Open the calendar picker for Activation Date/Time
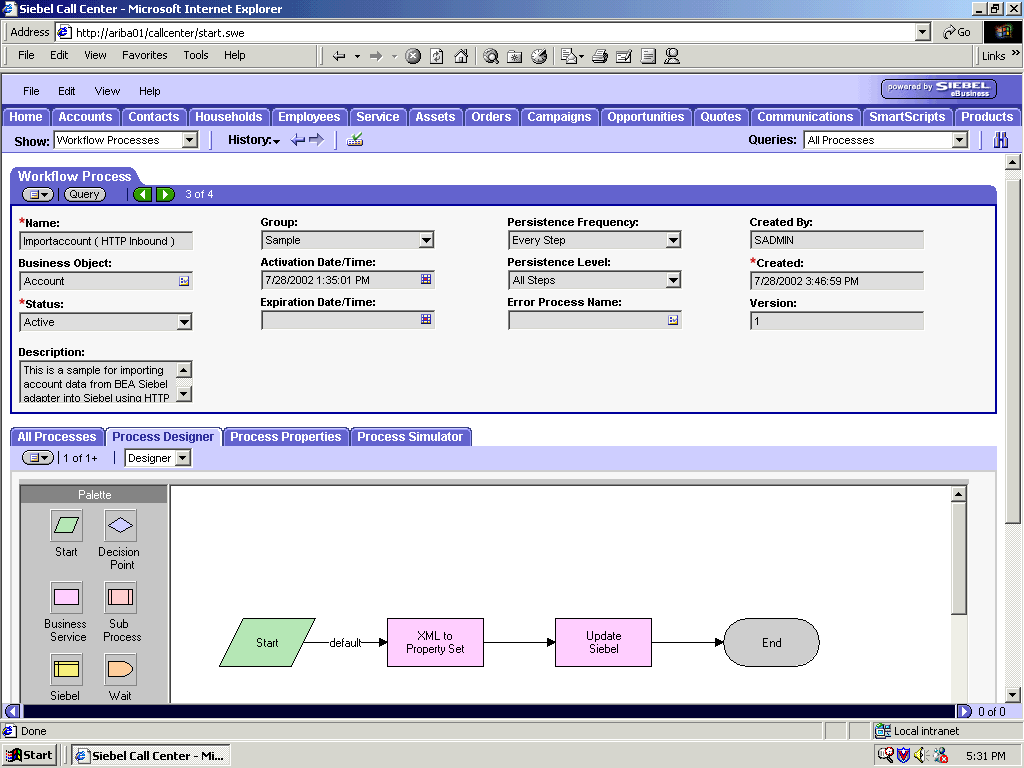This screenshot has height=768, width=1024. 425,280
